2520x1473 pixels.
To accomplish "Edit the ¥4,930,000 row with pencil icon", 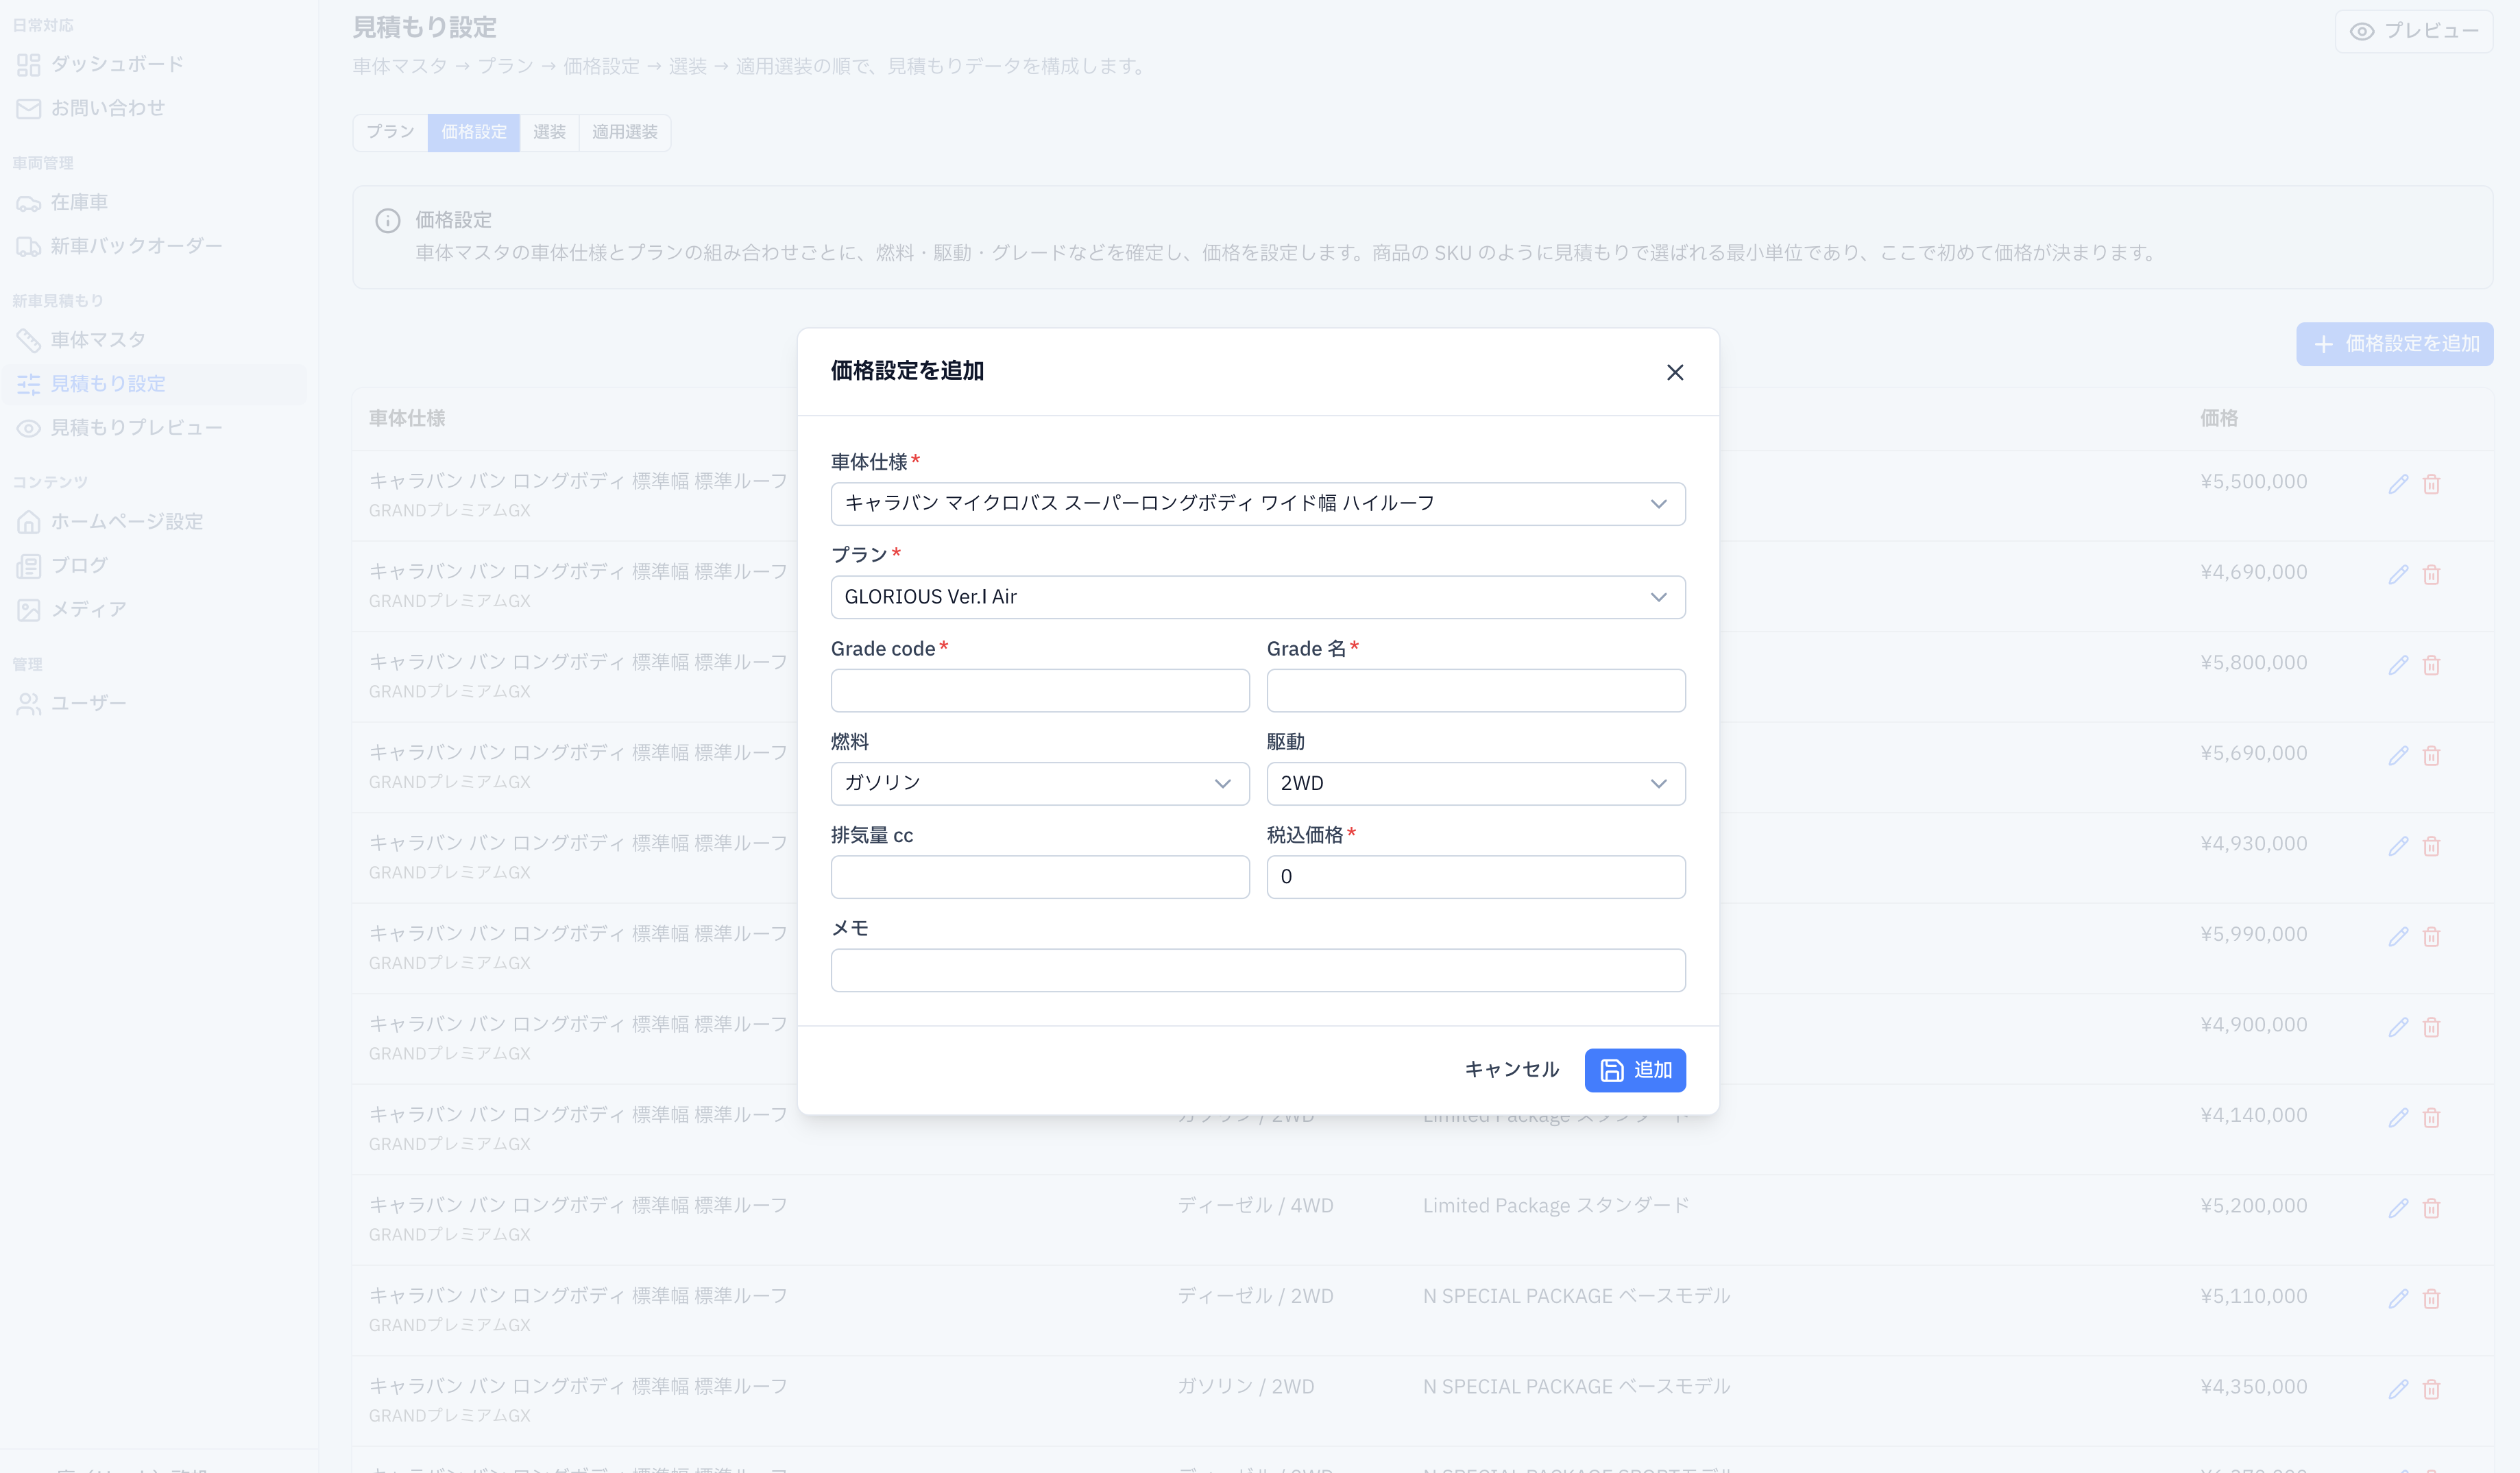I will (x=2398, y=846).
